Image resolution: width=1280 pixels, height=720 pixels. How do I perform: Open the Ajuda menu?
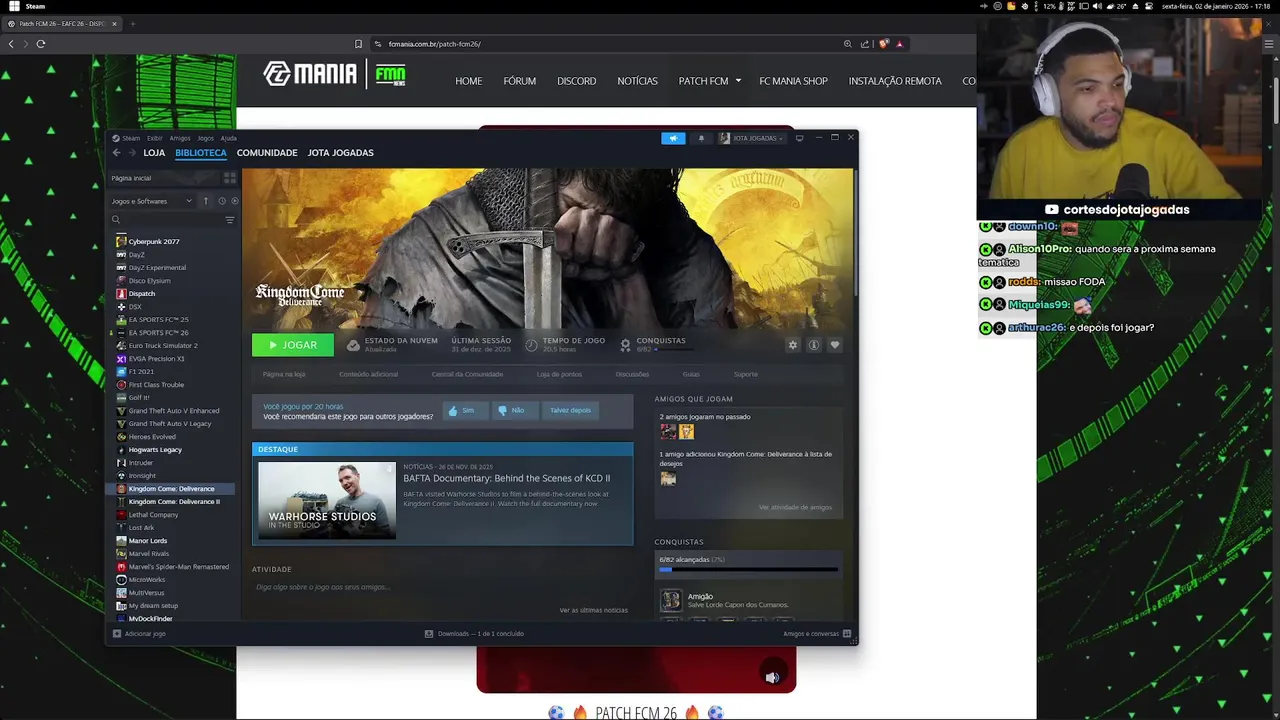click(229, 138)
